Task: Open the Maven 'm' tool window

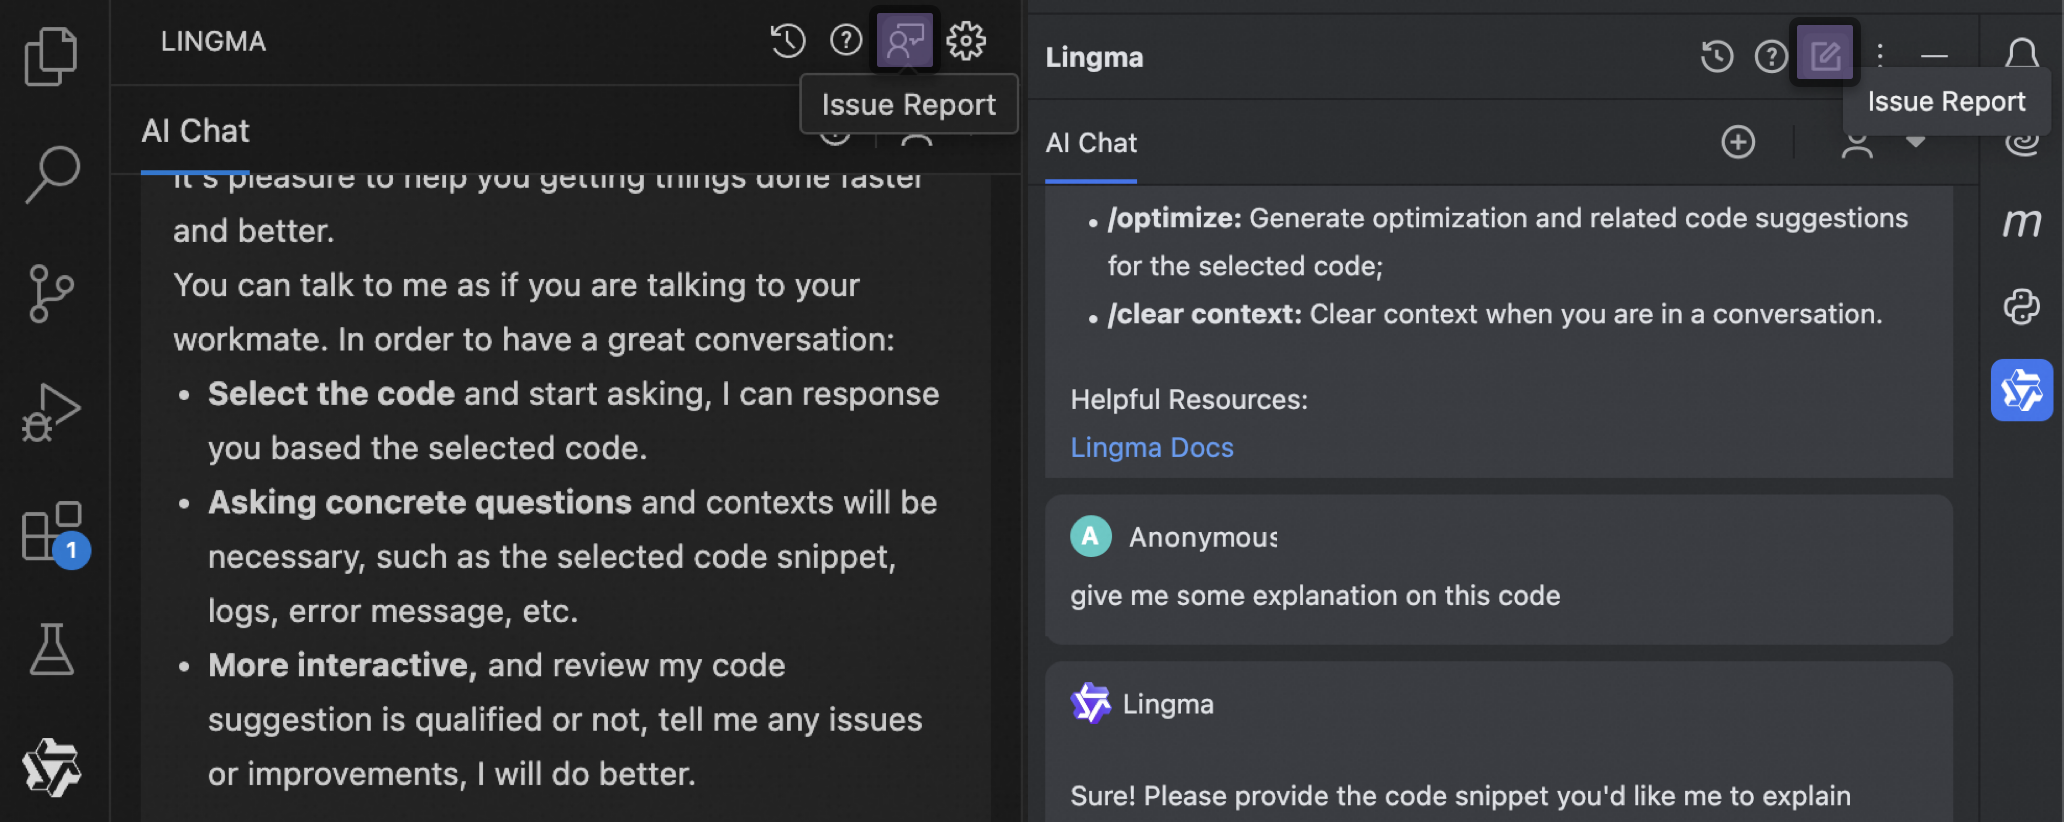Action: pos(2022,222)
